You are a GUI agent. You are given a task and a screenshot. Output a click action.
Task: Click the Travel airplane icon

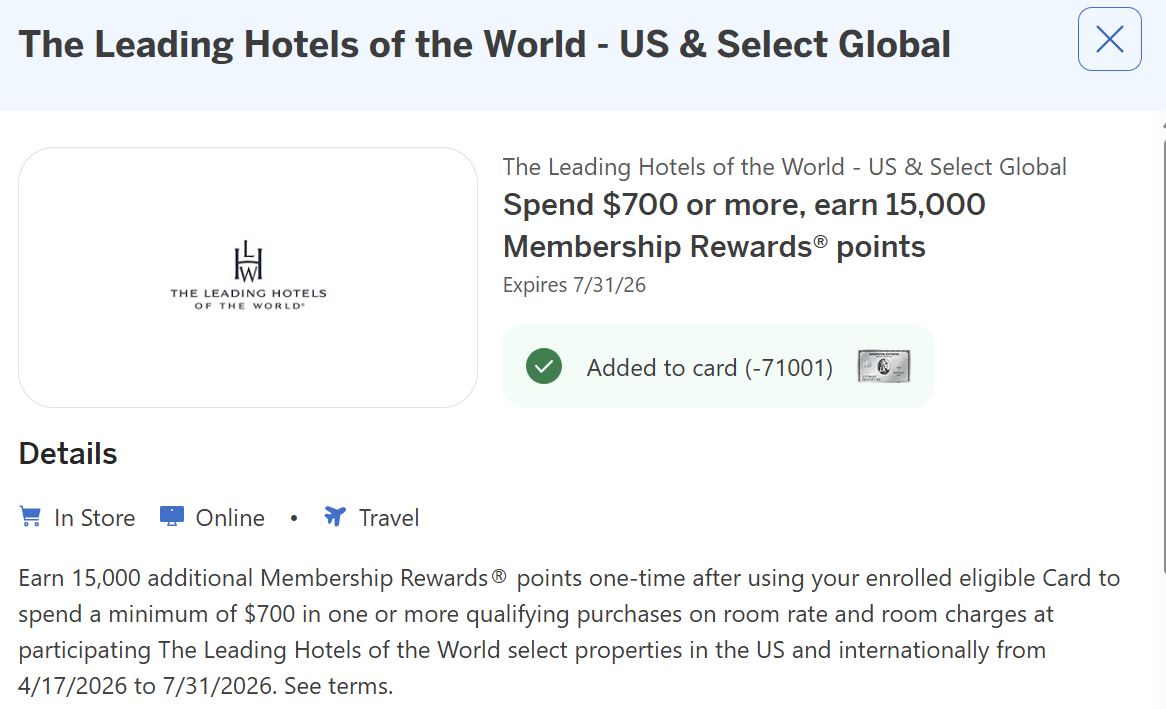tap(334, 517)
